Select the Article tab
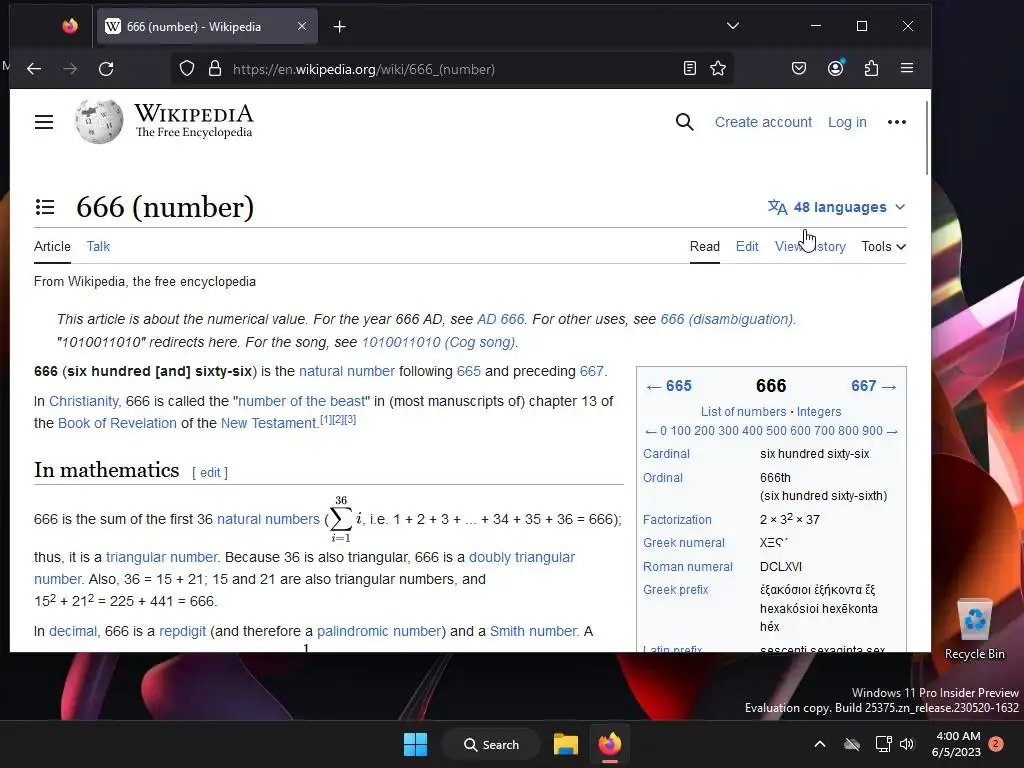 point(52,246)
